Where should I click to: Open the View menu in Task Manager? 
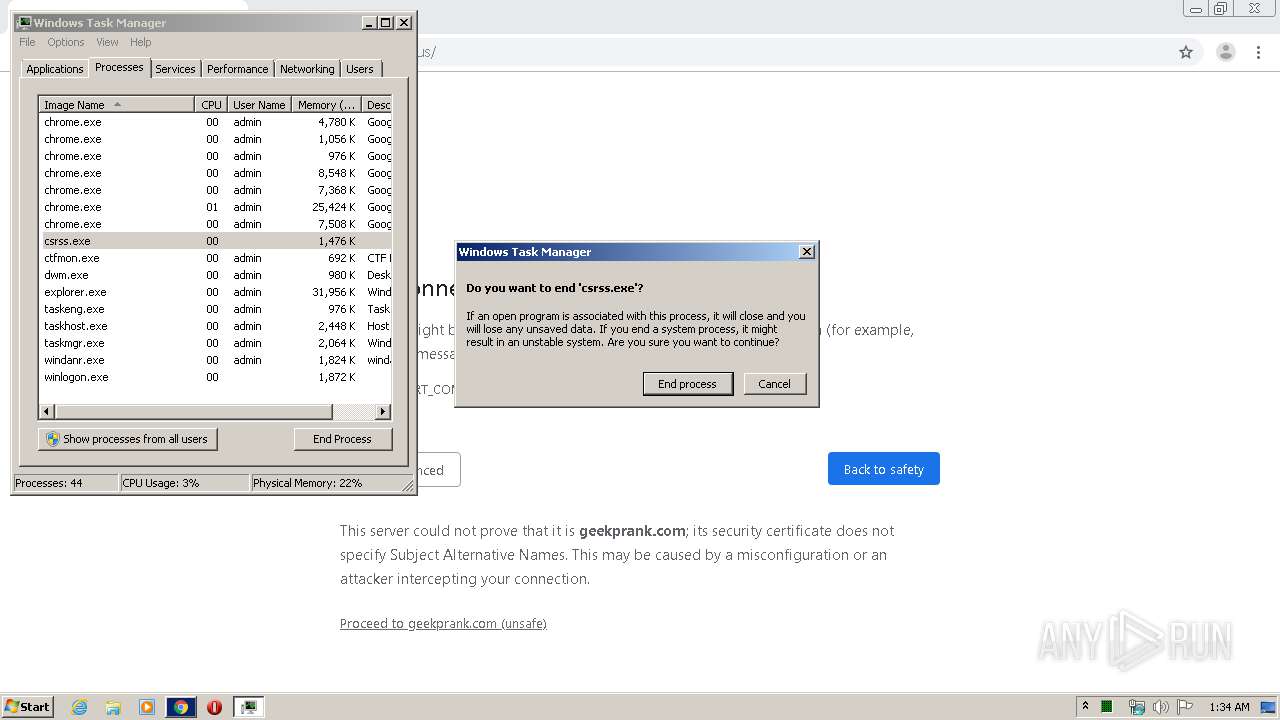point(107,42)
